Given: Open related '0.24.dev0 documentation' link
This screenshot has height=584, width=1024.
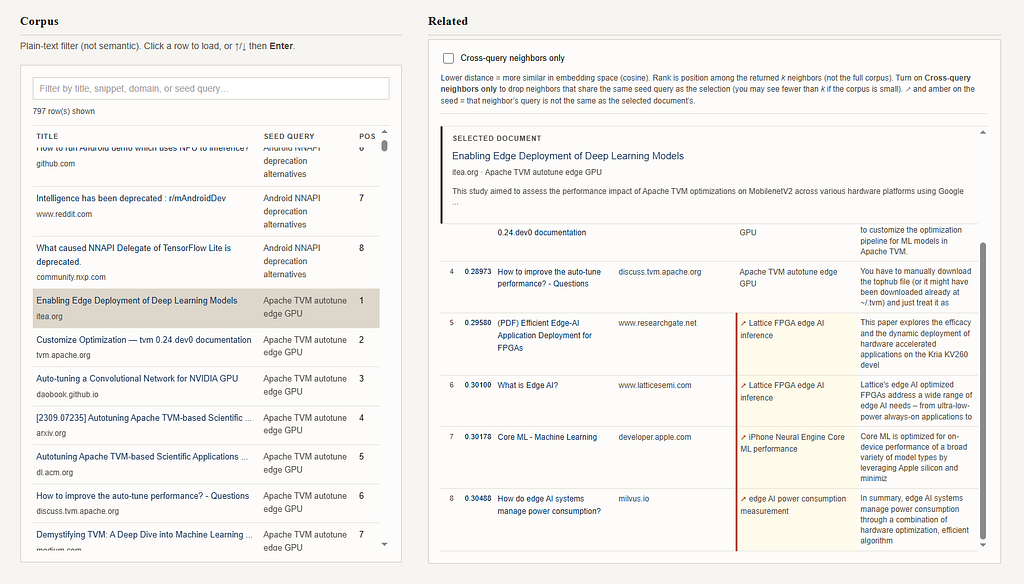Looking at the screenshot, I should click(x=541, y=233).
